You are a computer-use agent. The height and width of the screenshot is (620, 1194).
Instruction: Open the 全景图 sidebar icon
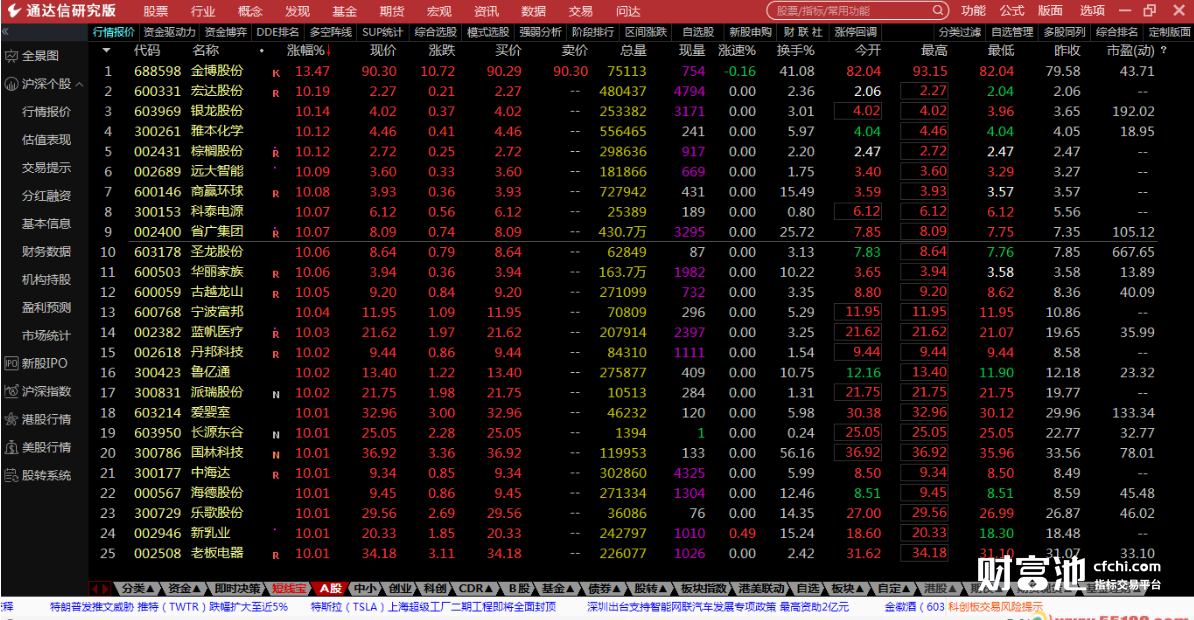click(x=11, y=56)
